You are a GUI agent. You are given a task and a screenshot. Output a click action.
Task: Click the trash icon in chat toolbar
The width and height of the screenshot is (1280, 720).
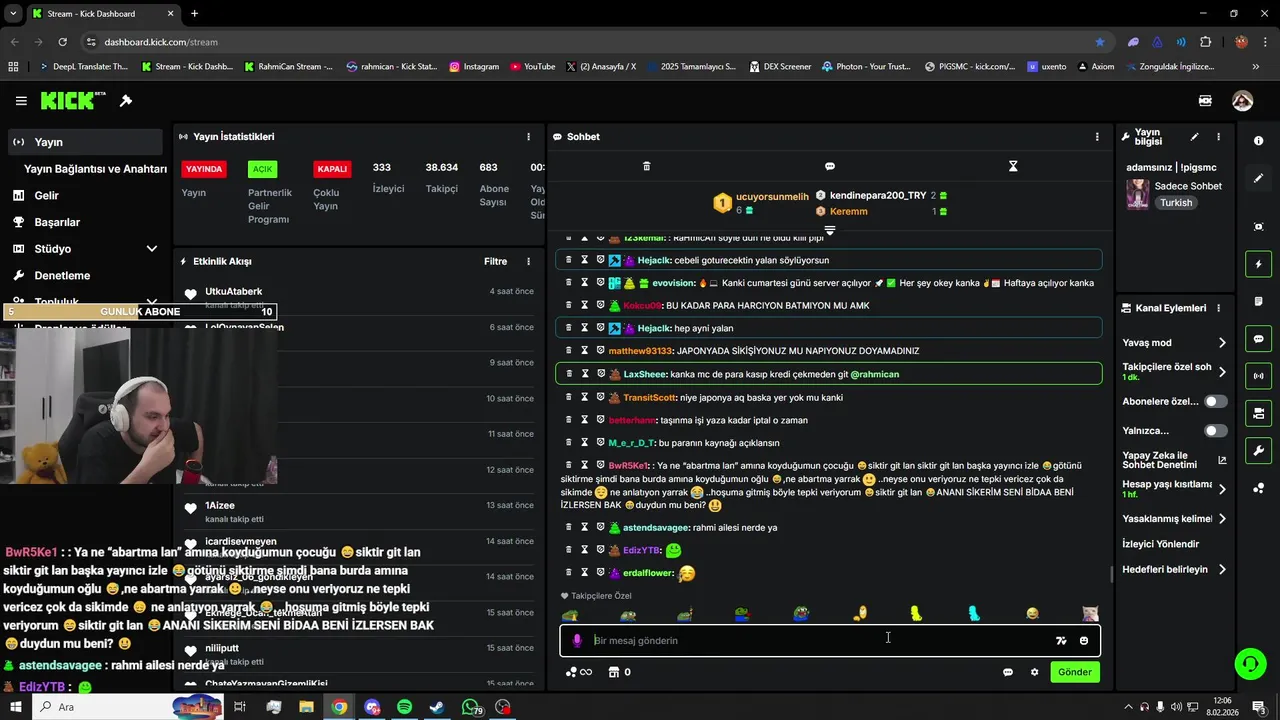click(x=646, y=166)
